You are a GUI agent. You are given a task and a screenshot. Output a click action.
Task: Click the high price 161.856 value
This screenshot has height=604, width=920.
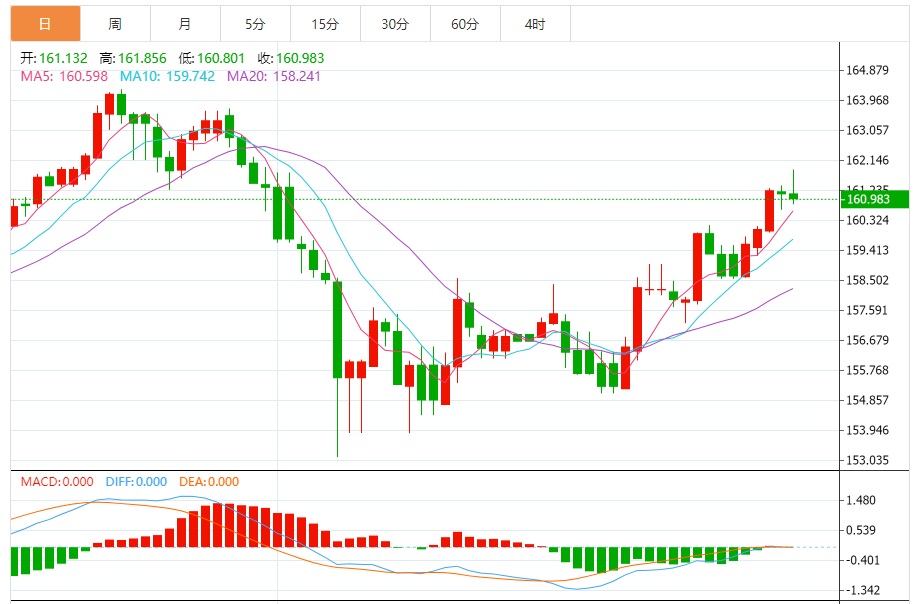click(143, 58)
